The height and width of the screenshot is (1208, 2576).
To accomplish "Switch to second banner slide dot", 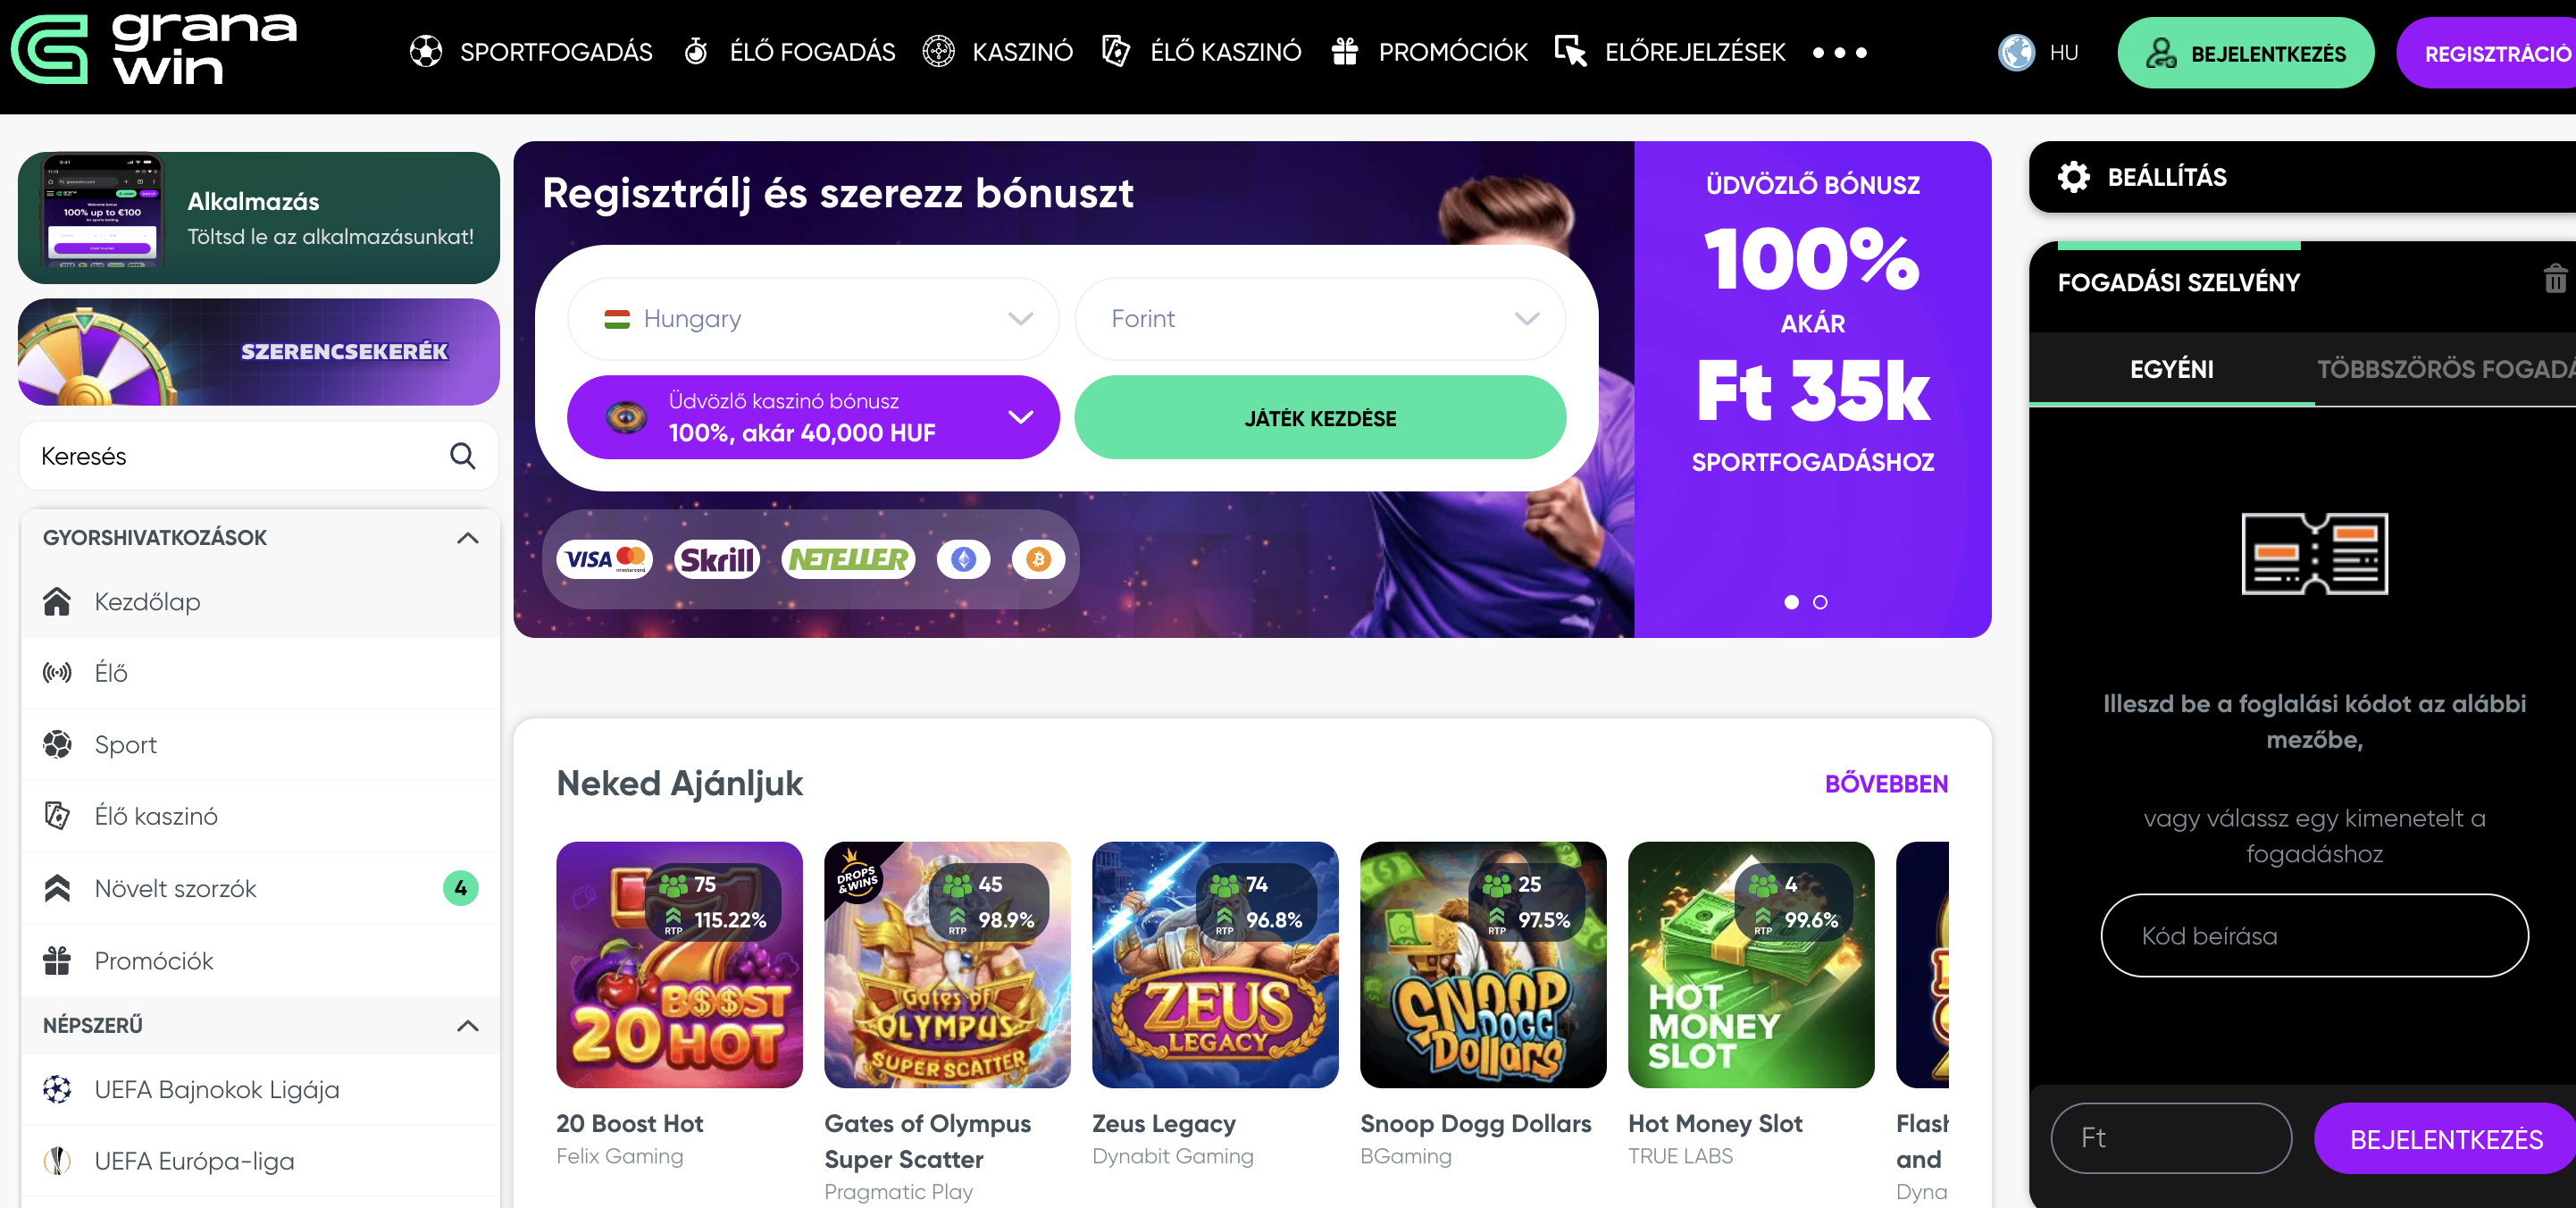I will tap(1820, 602).
